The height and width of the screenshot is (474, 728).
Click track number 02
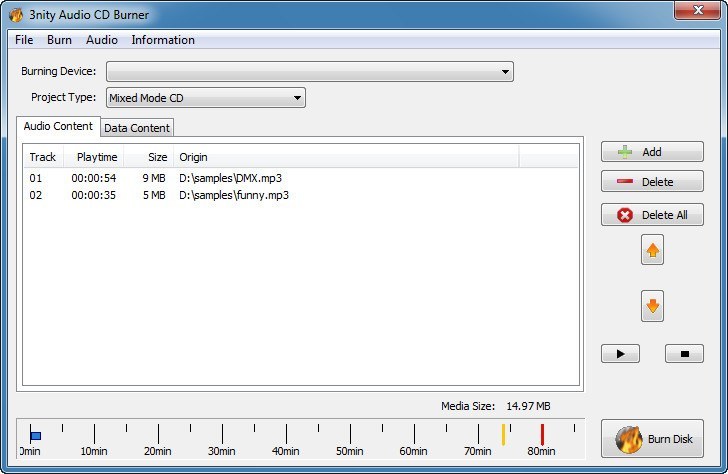36,195
